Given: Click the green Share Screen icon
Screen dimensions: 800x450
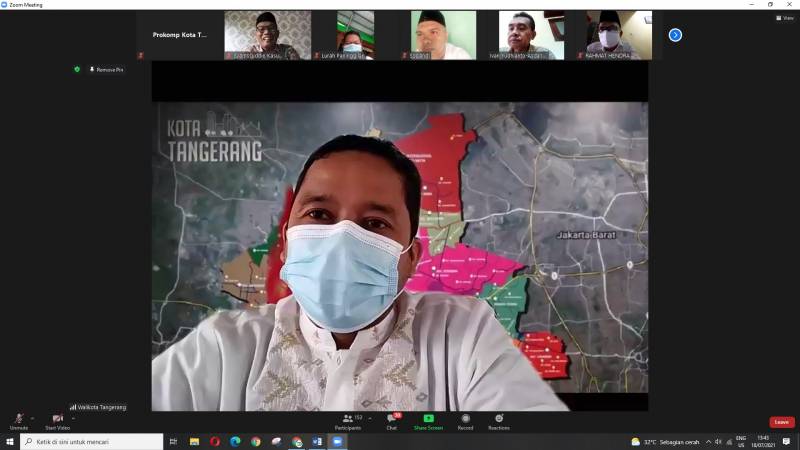Looking at the screenshot, I should 428,419.
